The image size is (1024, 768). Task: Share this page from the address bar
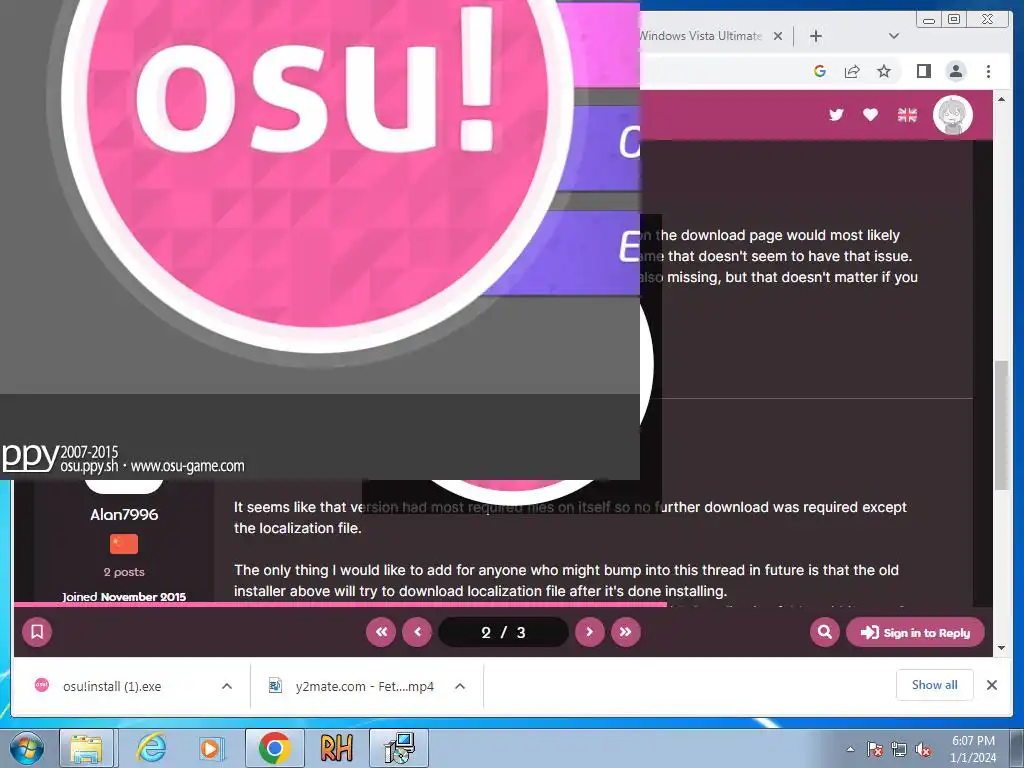pos(852,71)
